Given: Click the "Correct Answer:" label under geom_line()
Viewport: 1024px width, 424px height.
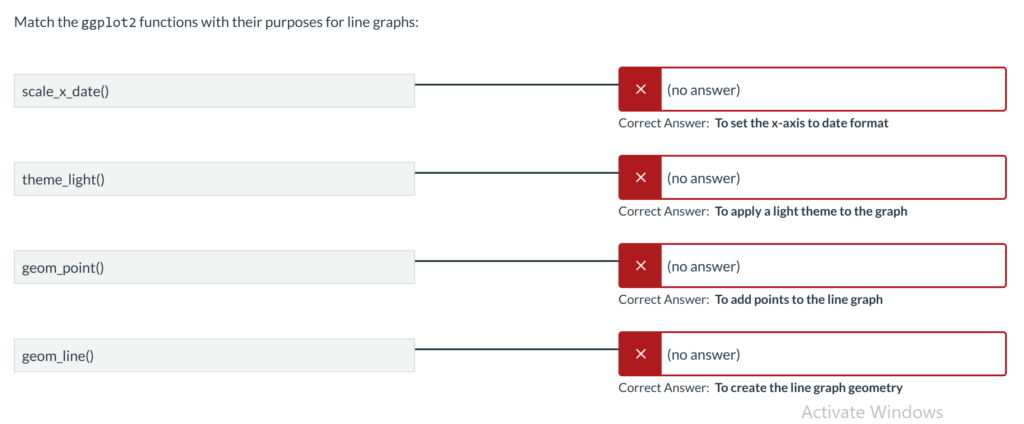Looking at the screenshot, I should pos(663,388).
